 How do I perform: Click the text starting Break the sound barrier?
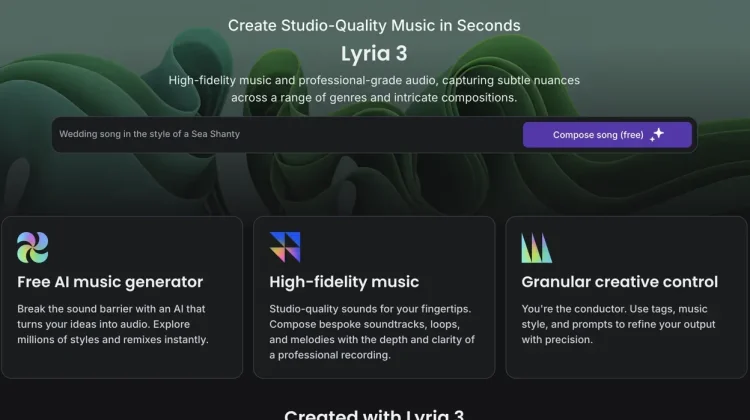pyautogui.click(x=113, y=324)
